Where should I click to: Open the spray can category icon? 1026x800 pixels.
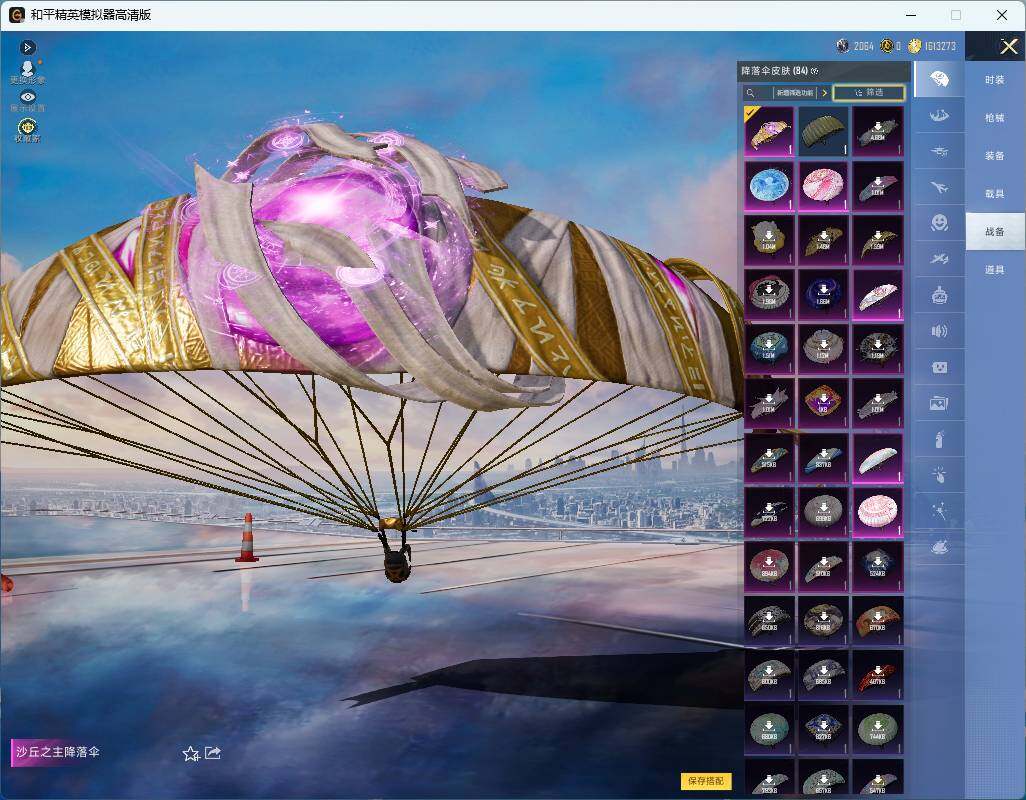[x=939, y=440]
